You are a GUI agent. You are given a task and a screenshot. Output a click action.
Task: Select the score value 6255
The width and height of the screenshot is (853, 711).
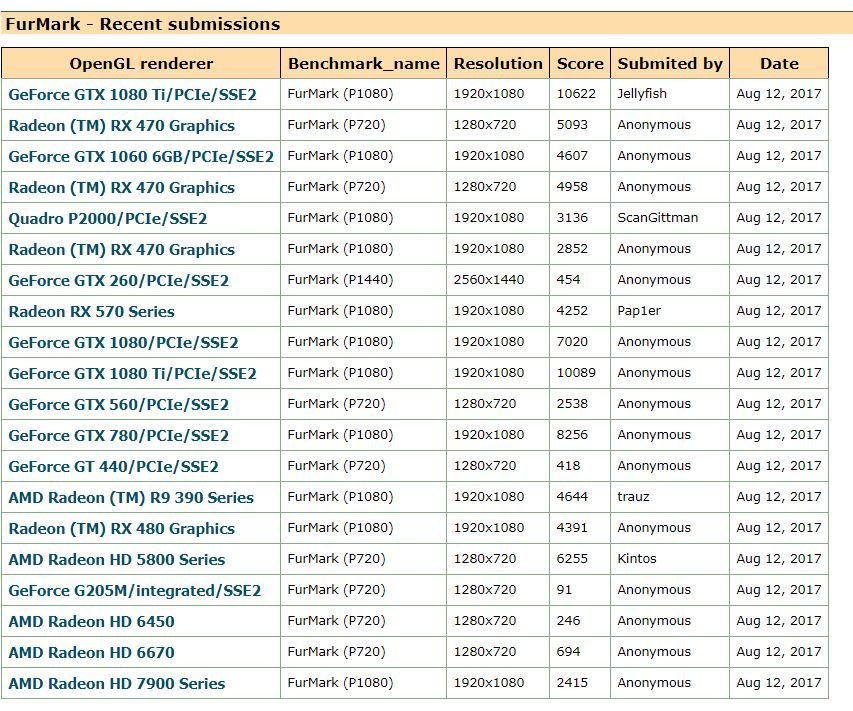click(572, 559)
